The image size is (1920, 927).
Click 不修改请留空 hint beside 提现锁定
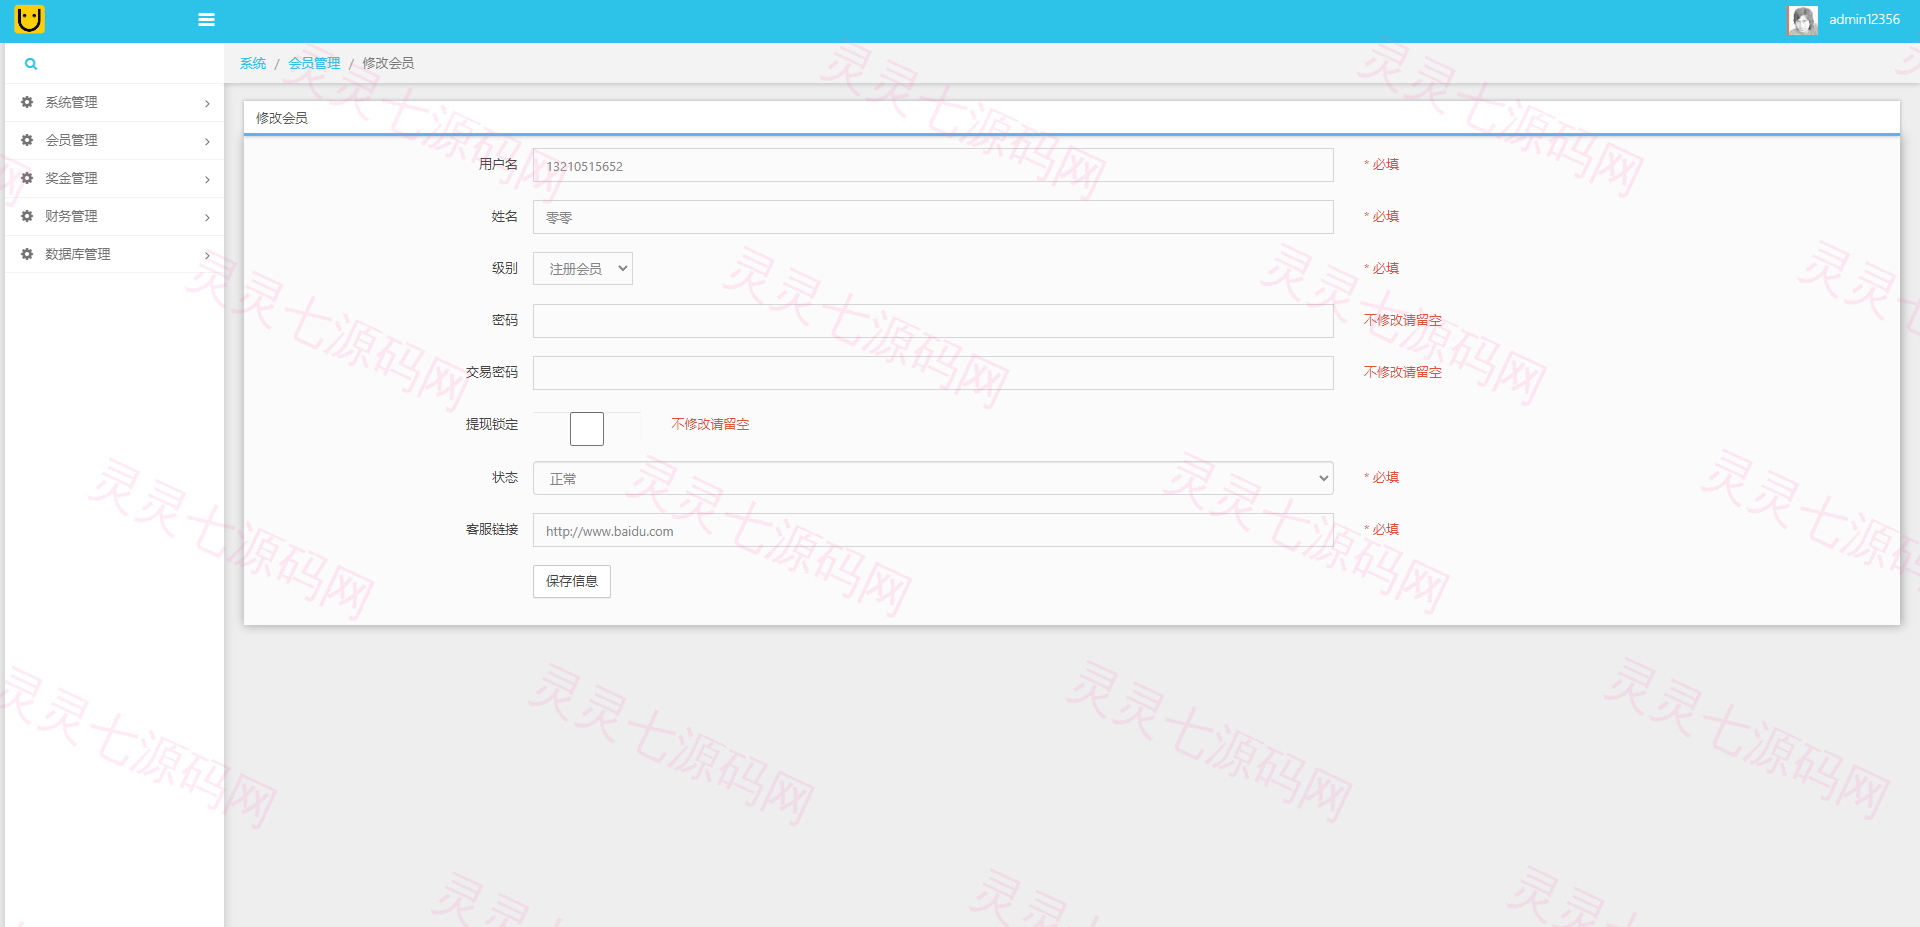point(710,424)
